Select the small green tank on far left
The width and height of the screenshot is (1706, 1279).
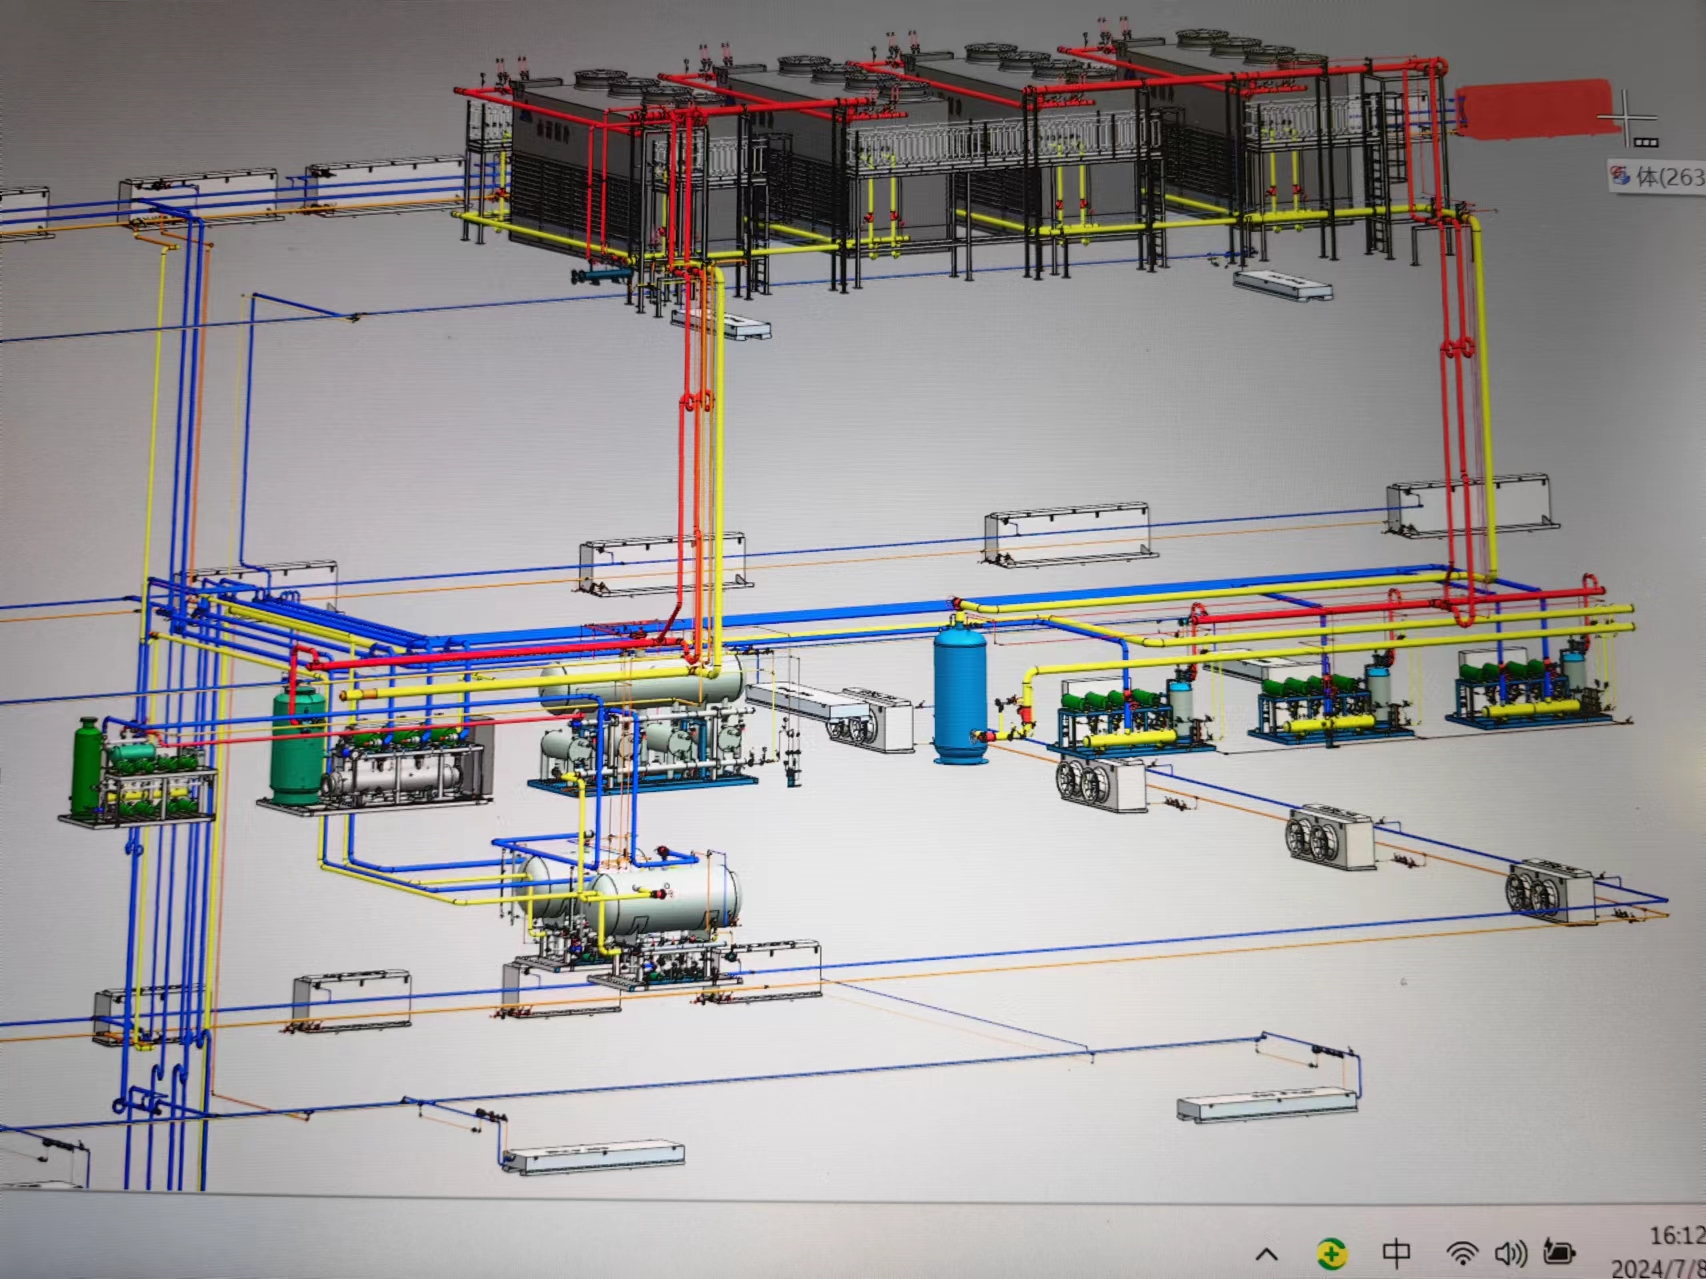85,767
